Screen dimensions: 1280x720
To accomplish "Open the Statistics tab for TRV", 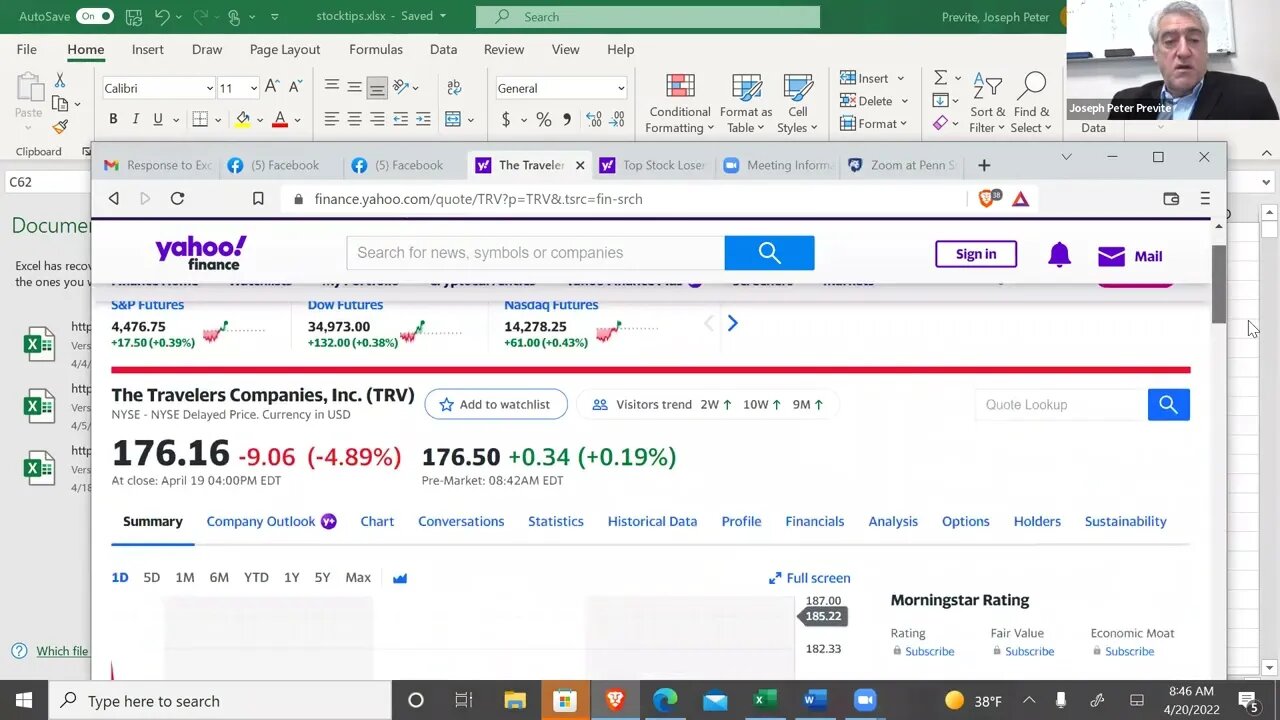I will click(x=556, y=521).
